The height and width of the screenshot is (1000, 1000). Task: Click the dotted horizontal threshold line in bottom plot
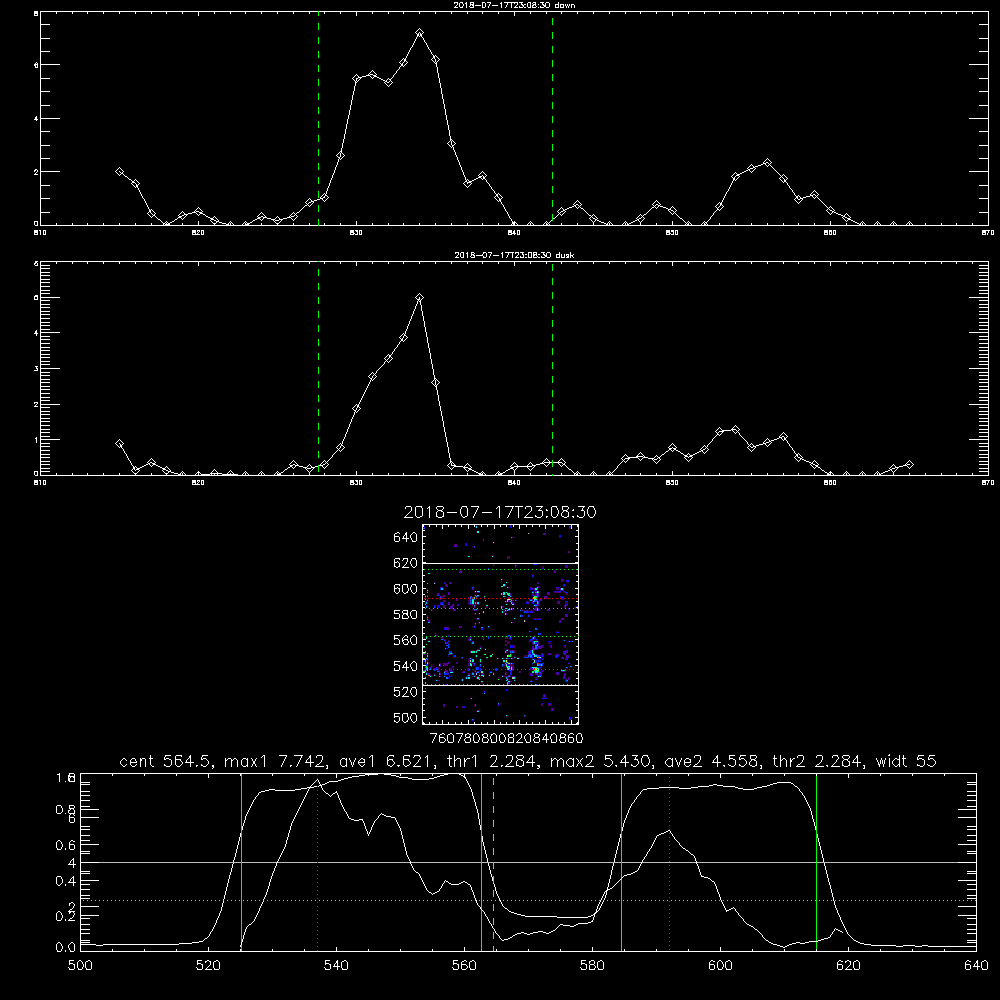(x=528, y=901)
